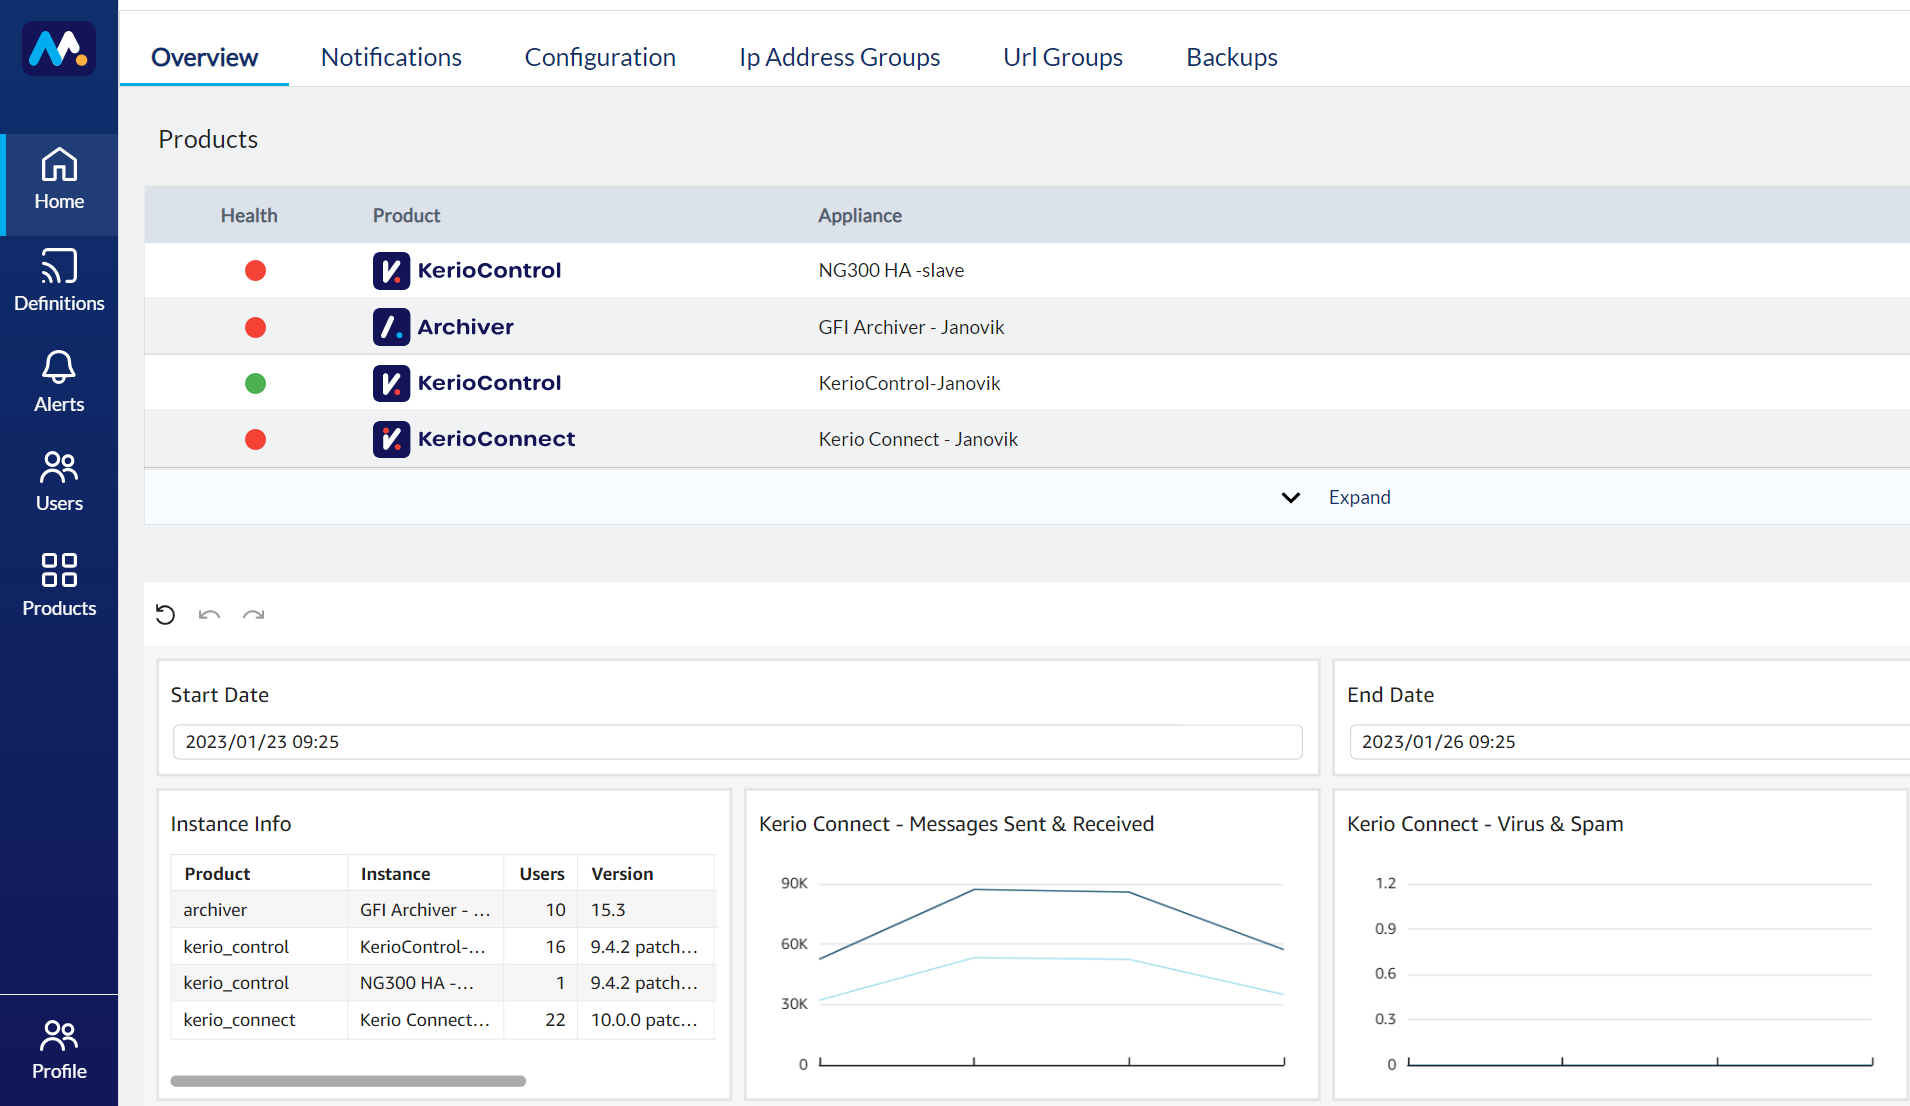Viewport: 1910px width, 1106px height.
Task: Click the Messages Sent & Received chart title
Action: [956, 824]
